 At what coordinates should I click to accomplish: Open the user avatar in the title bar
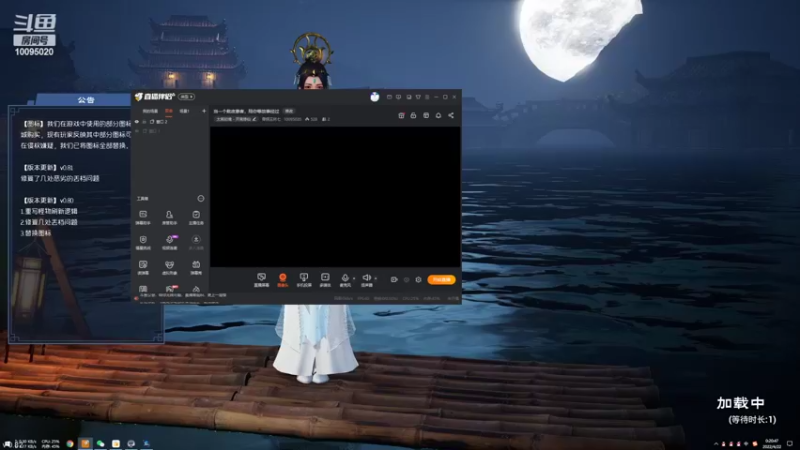[374, 97]
